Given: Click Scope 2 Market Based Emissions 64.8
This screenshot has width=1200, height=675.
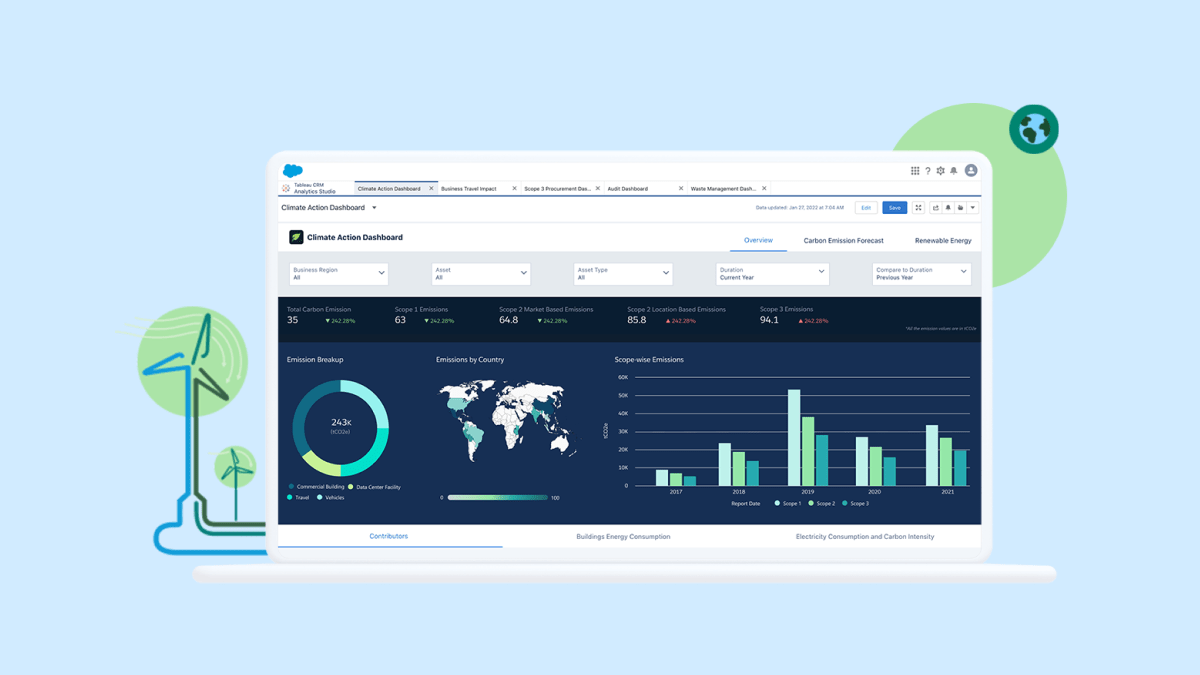Looking at the screenshot, I should point(508,320).
